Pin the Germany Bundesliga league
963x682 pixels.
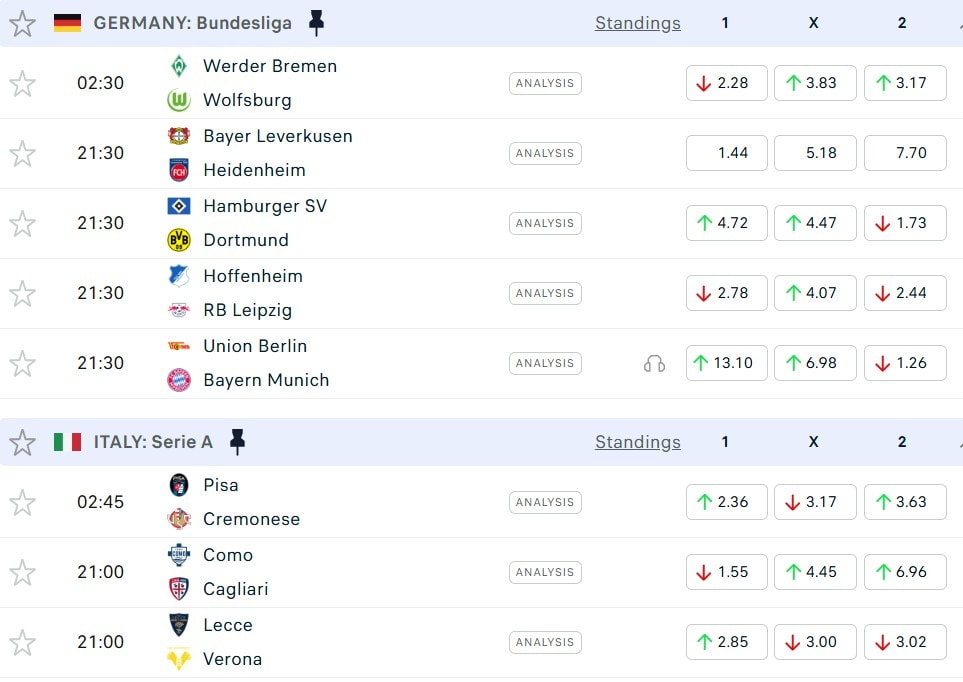click(316, 23)
